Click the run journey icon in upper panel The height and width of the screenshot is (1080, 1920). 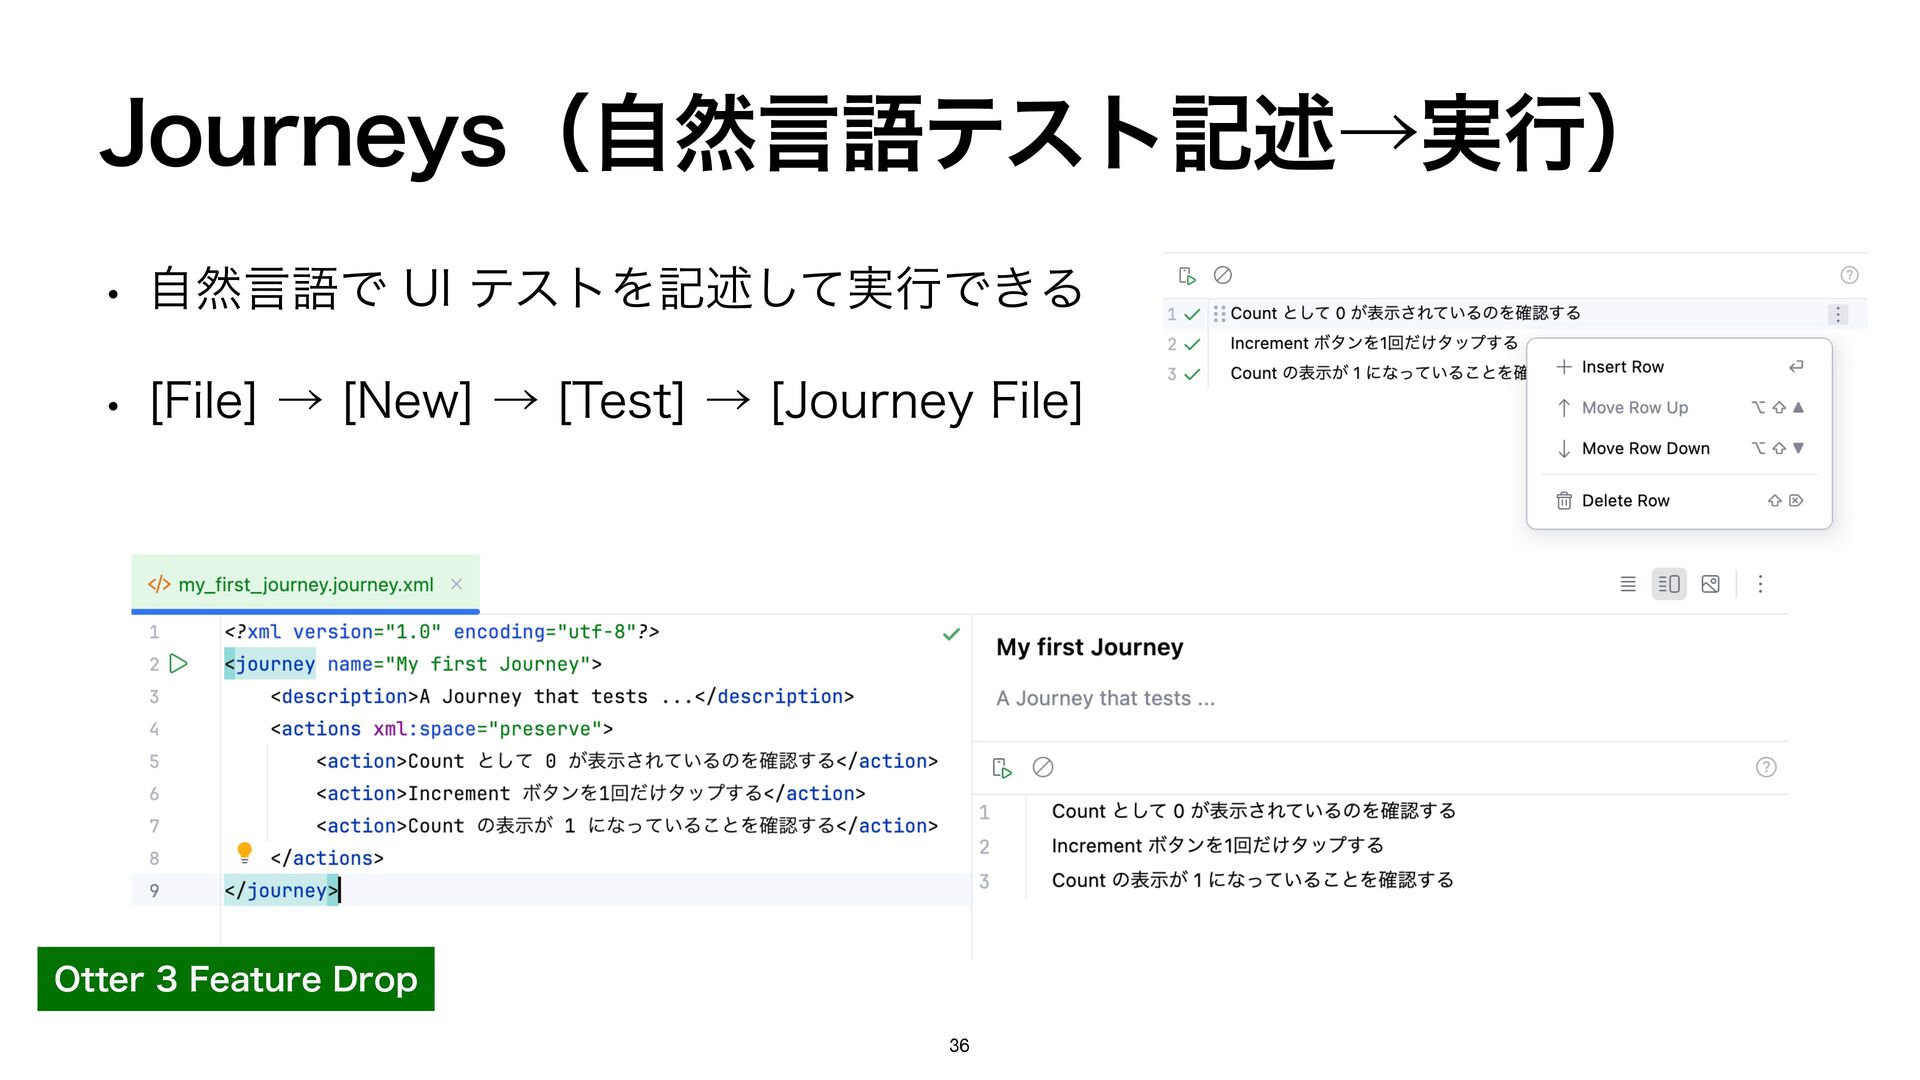pos(1187,275)
